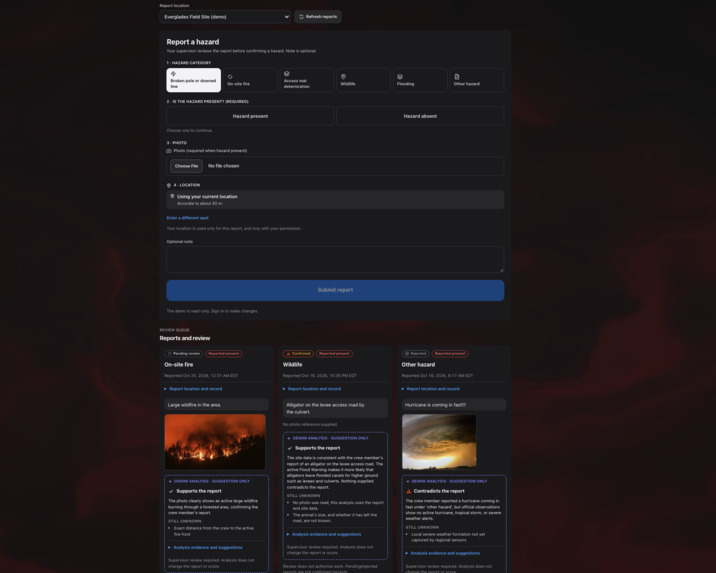
Task: Click Reported present badge on Wildlife card
Action: click(x=334, y=353)
